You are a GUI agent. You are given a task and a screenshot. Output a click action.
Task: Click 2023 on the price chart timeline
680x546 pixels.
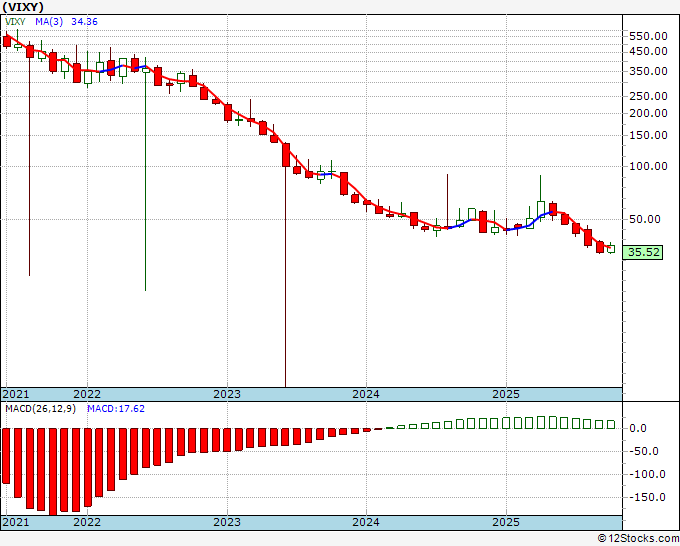coord(227,394)
